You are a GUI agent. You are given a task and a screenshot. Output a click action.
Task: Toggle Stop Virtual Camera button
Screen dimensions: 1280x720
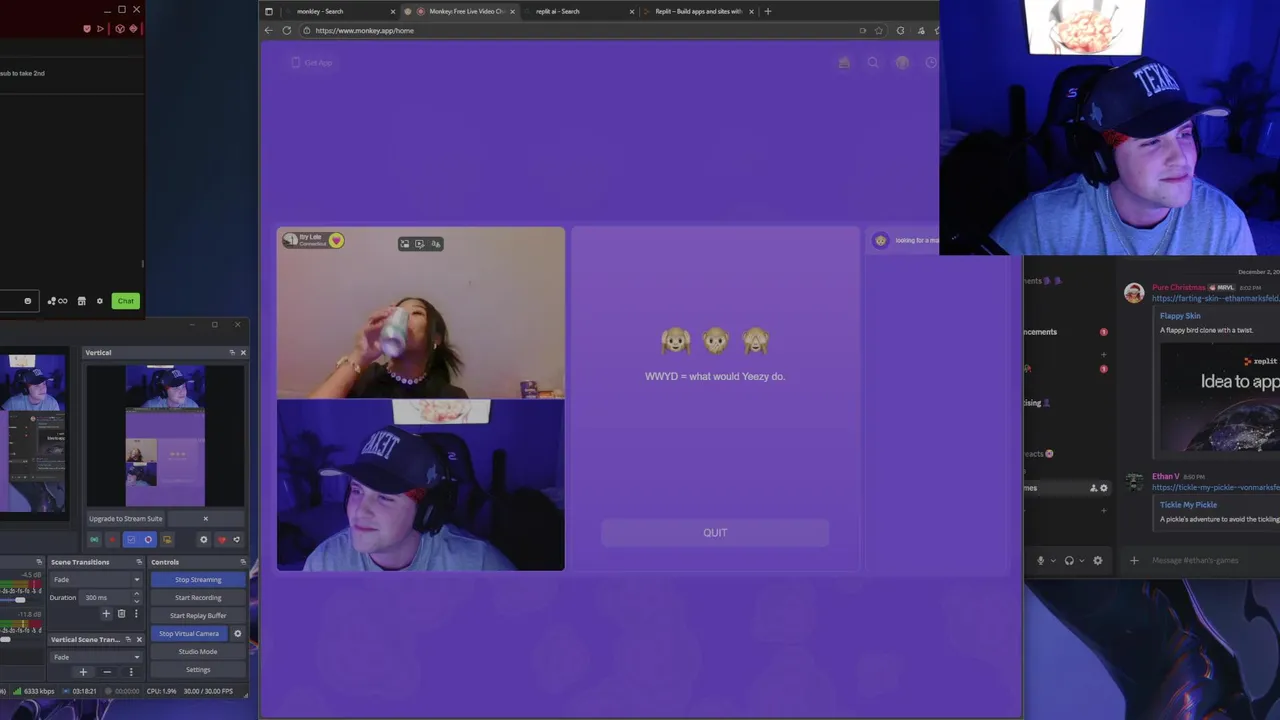pyautogui.click(x=189, y=633)
